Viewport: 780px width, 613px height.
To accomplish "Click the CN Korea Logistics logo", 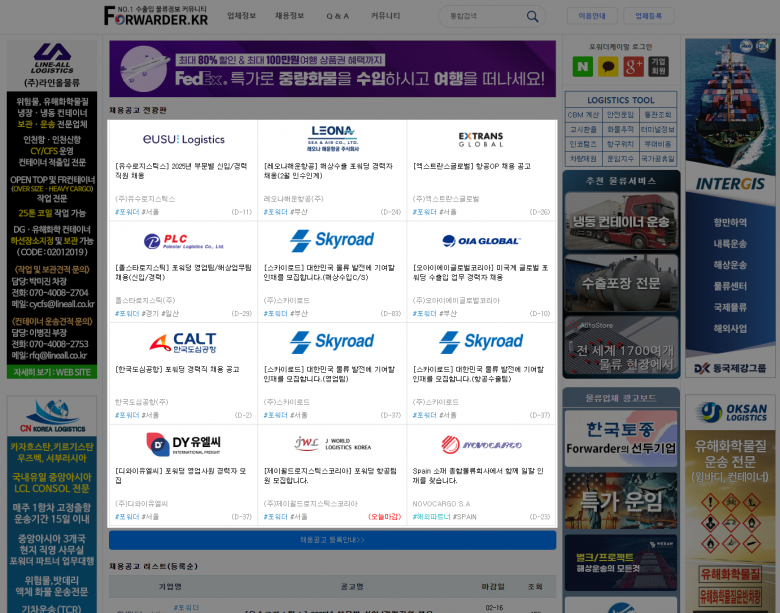I will (52, 416).
